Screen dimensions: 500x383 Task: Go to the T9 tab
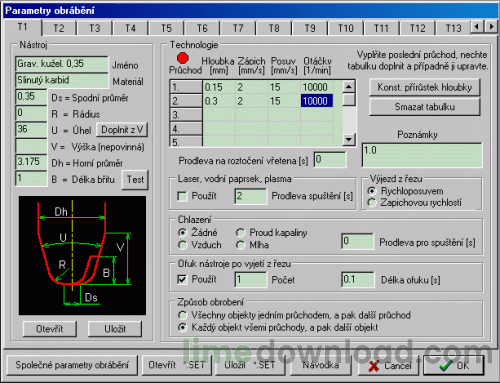pyautogui.click(x=310, y=28)
